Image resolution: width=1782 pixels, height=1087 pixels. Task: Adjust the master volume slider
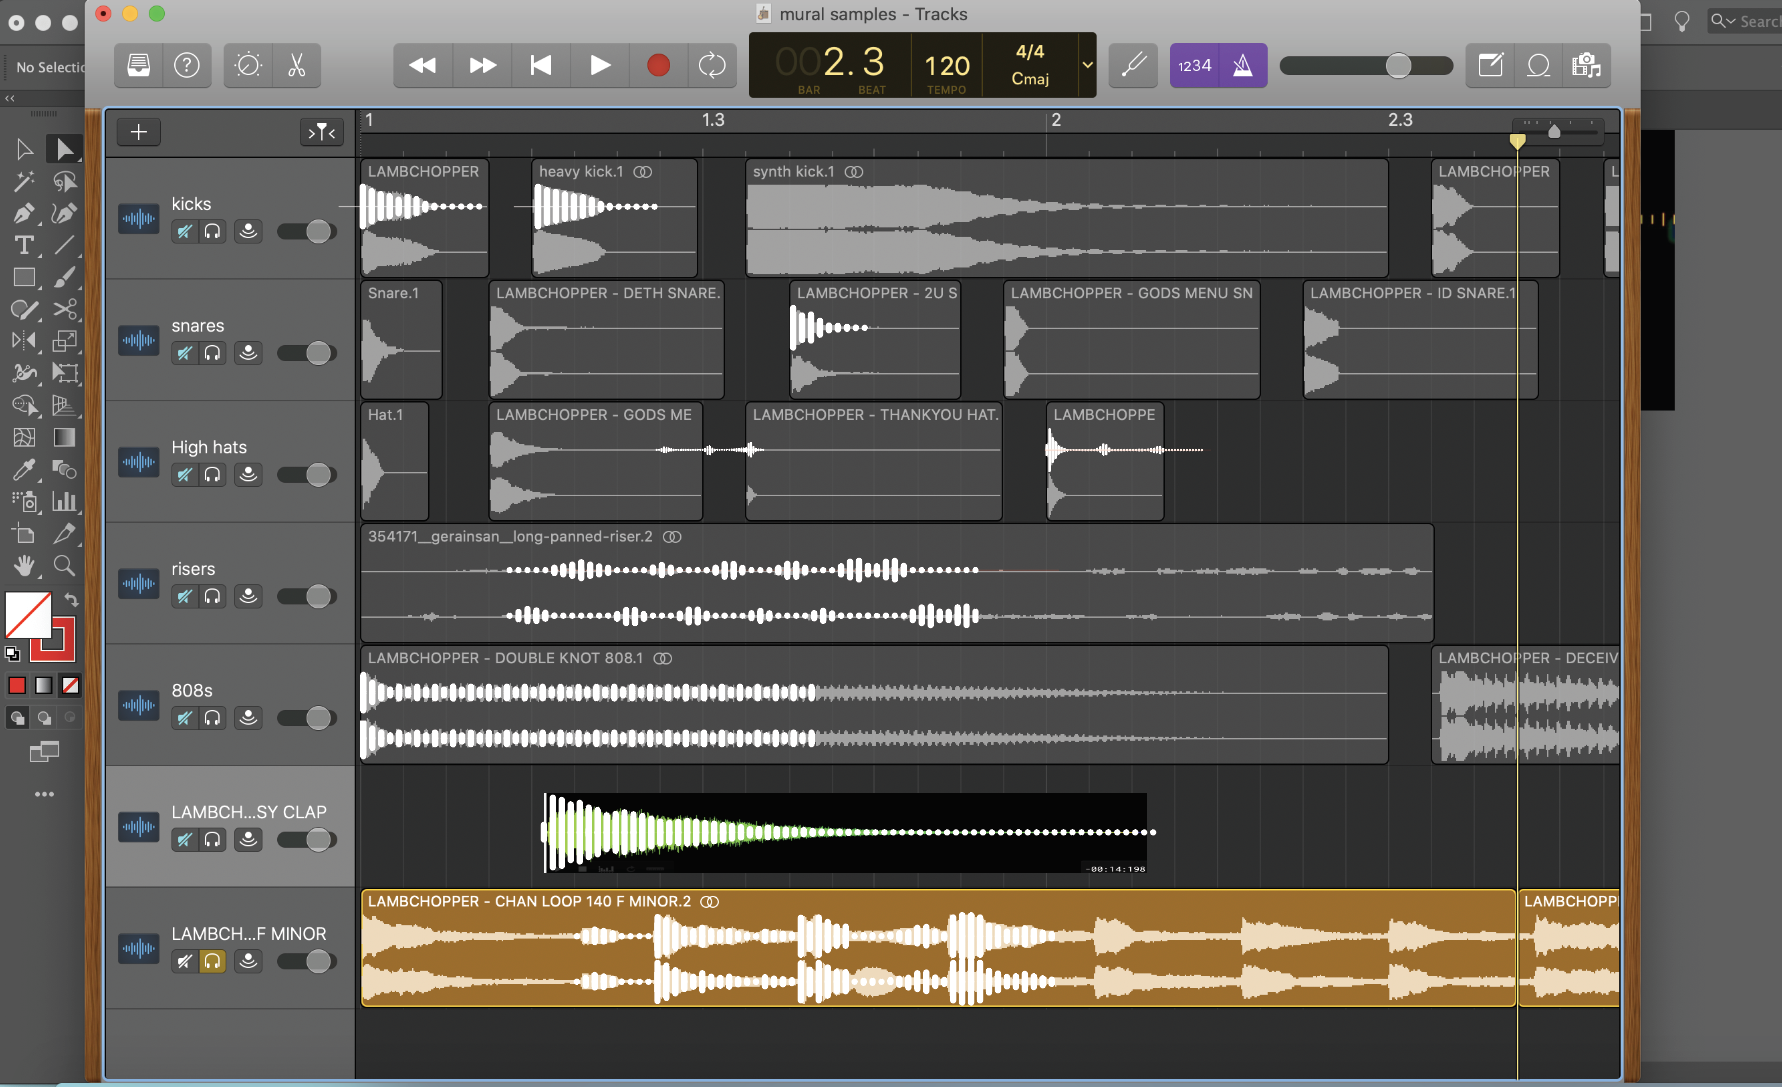[1366, 66]
